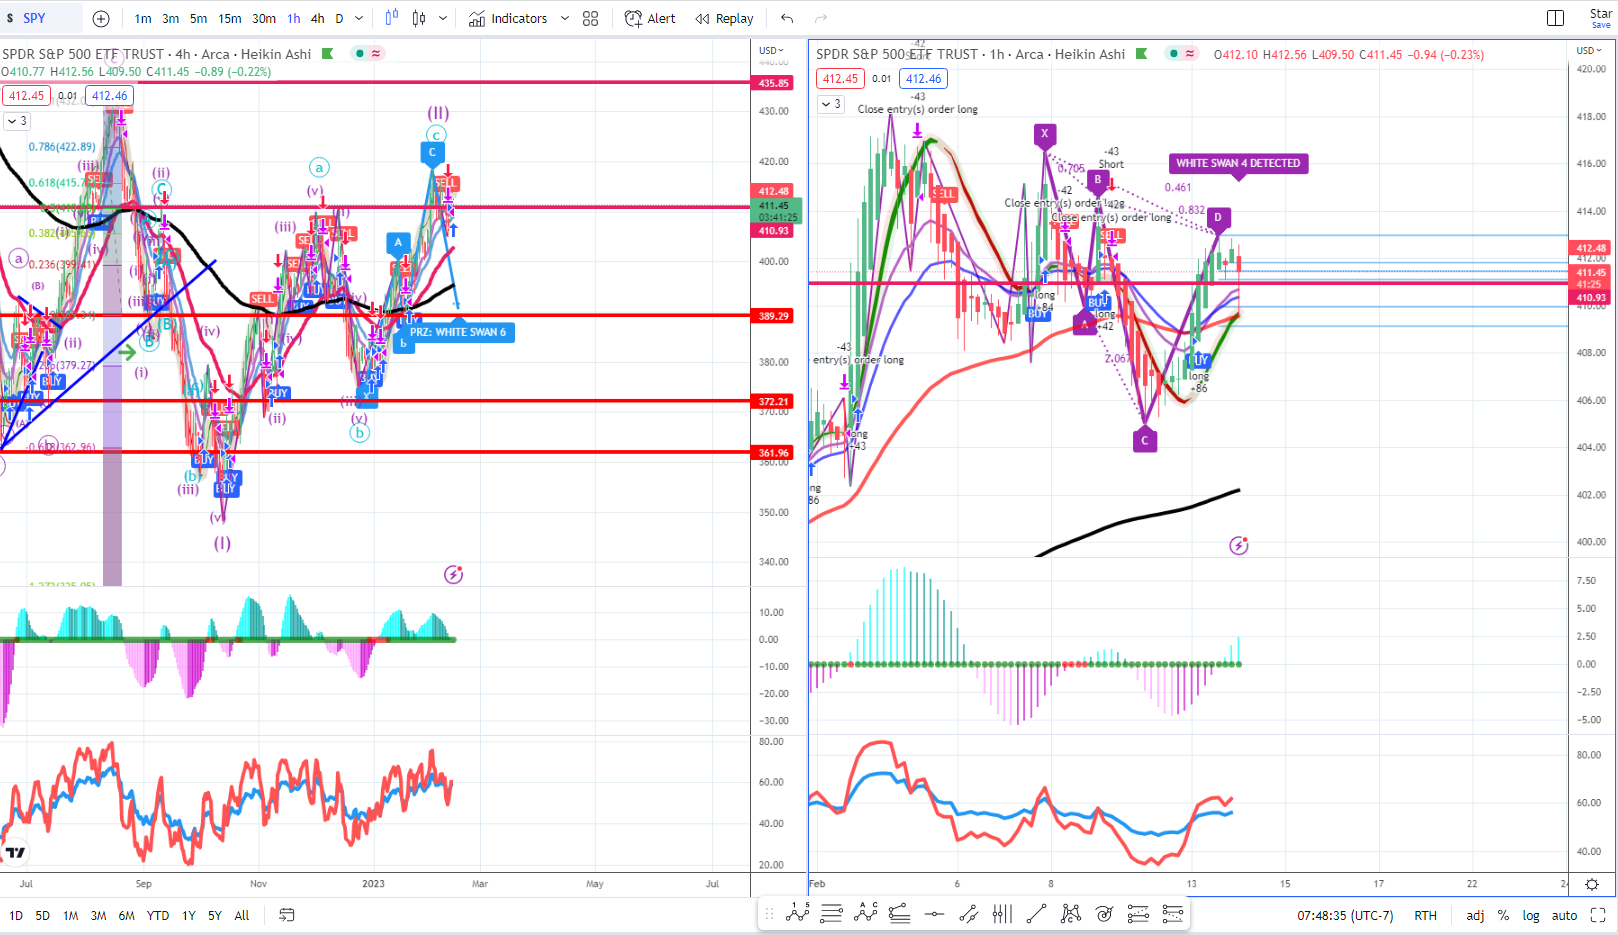The image size is (1618, 935).
Task: Click the 412.45 sell button on 4h chart
Action: [x=27, y=96]
